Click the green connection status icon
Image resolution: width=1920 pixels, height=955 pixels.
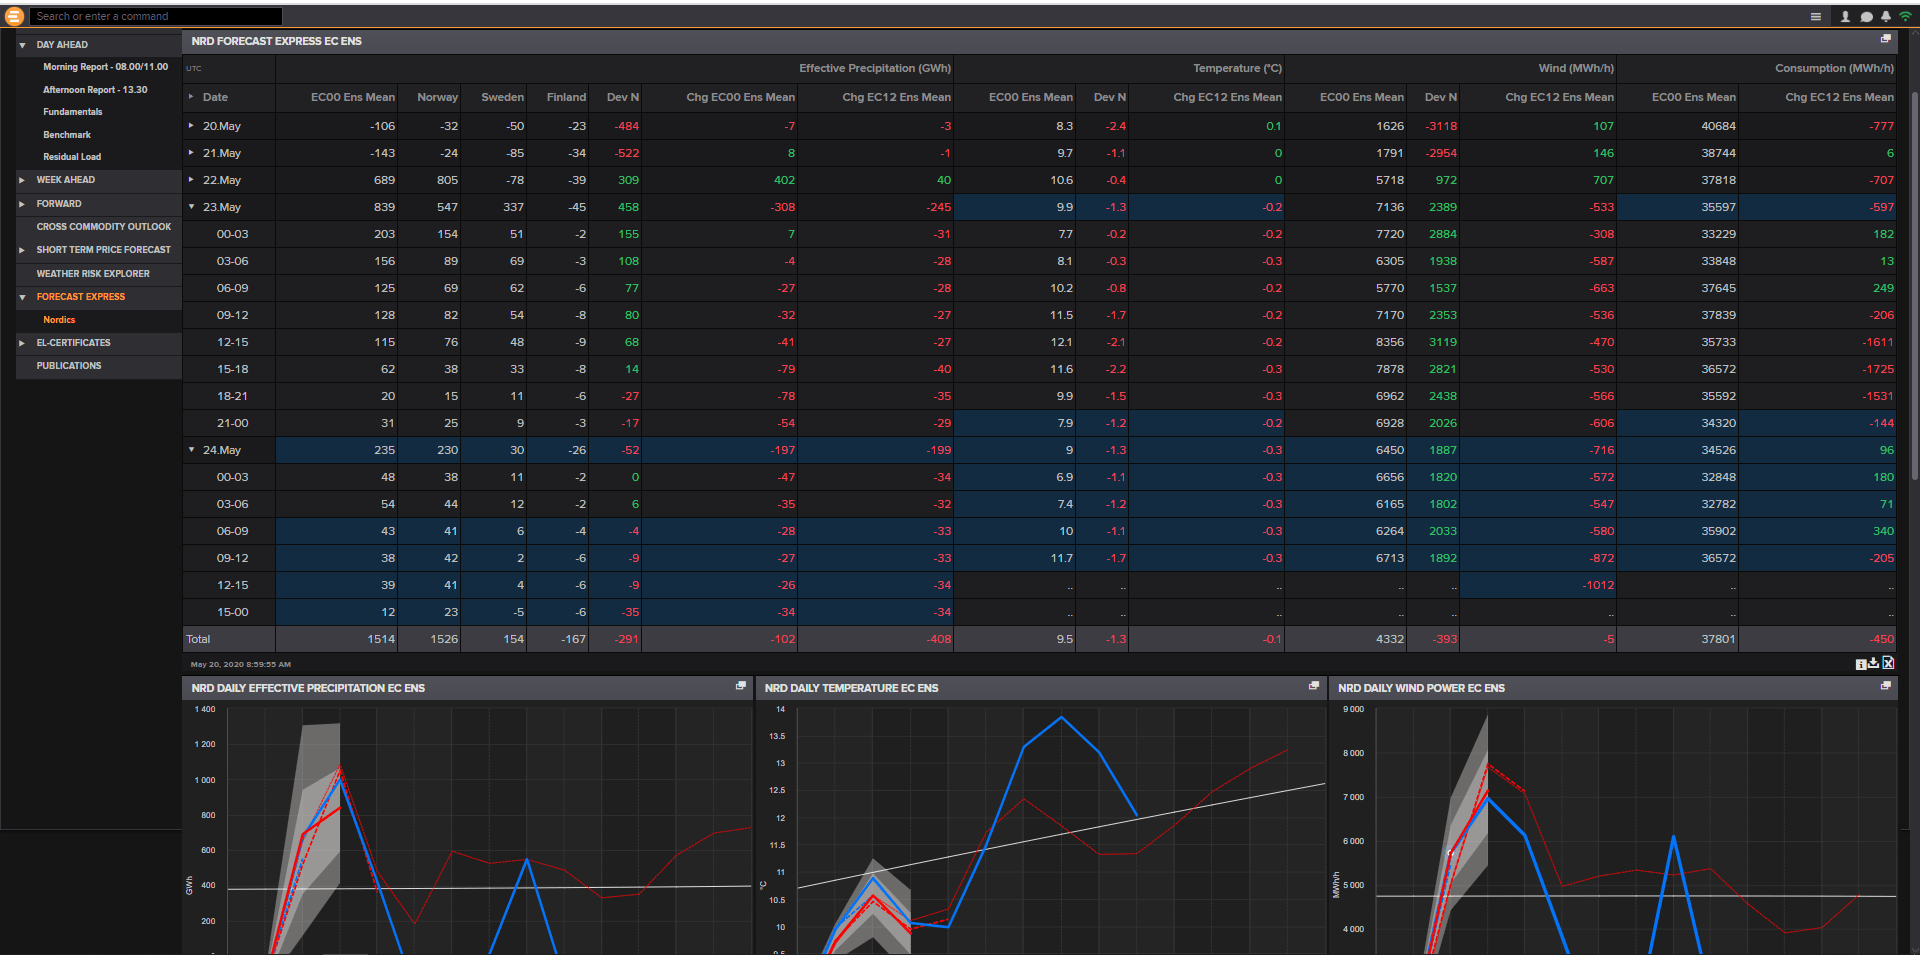click(1905, 16)
